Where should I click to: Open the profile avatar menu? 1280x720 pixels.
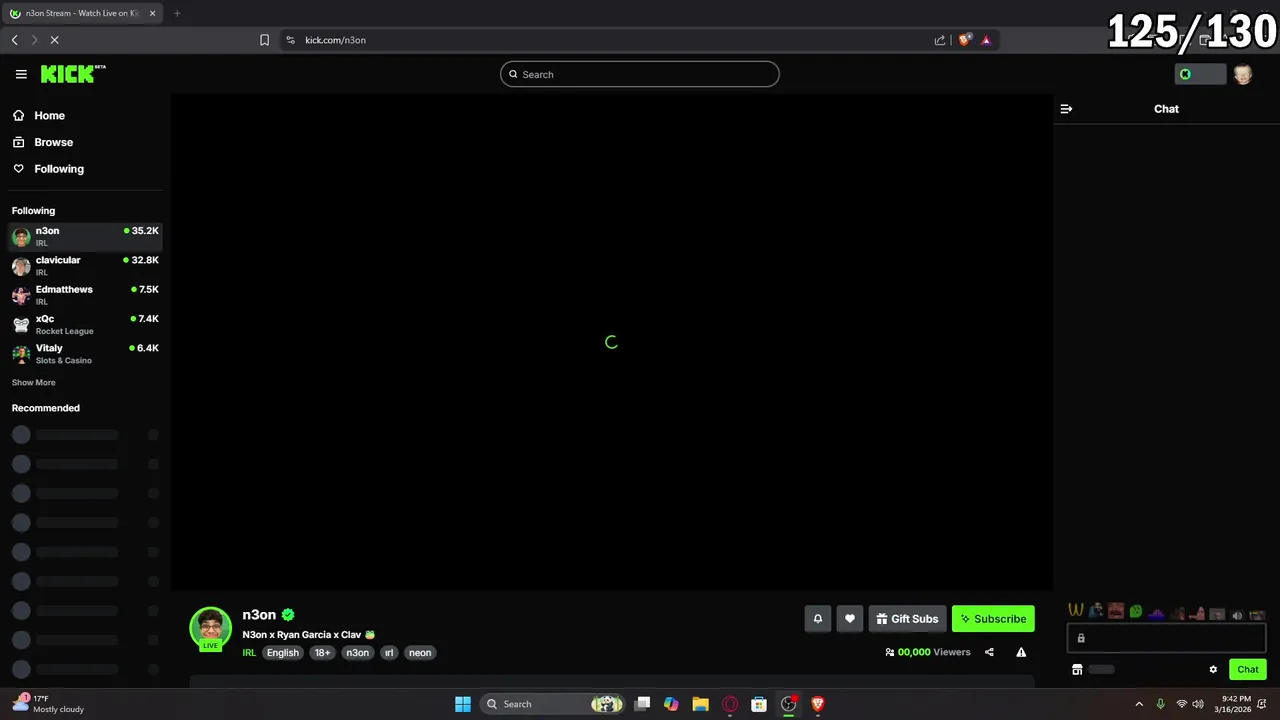1243,74
